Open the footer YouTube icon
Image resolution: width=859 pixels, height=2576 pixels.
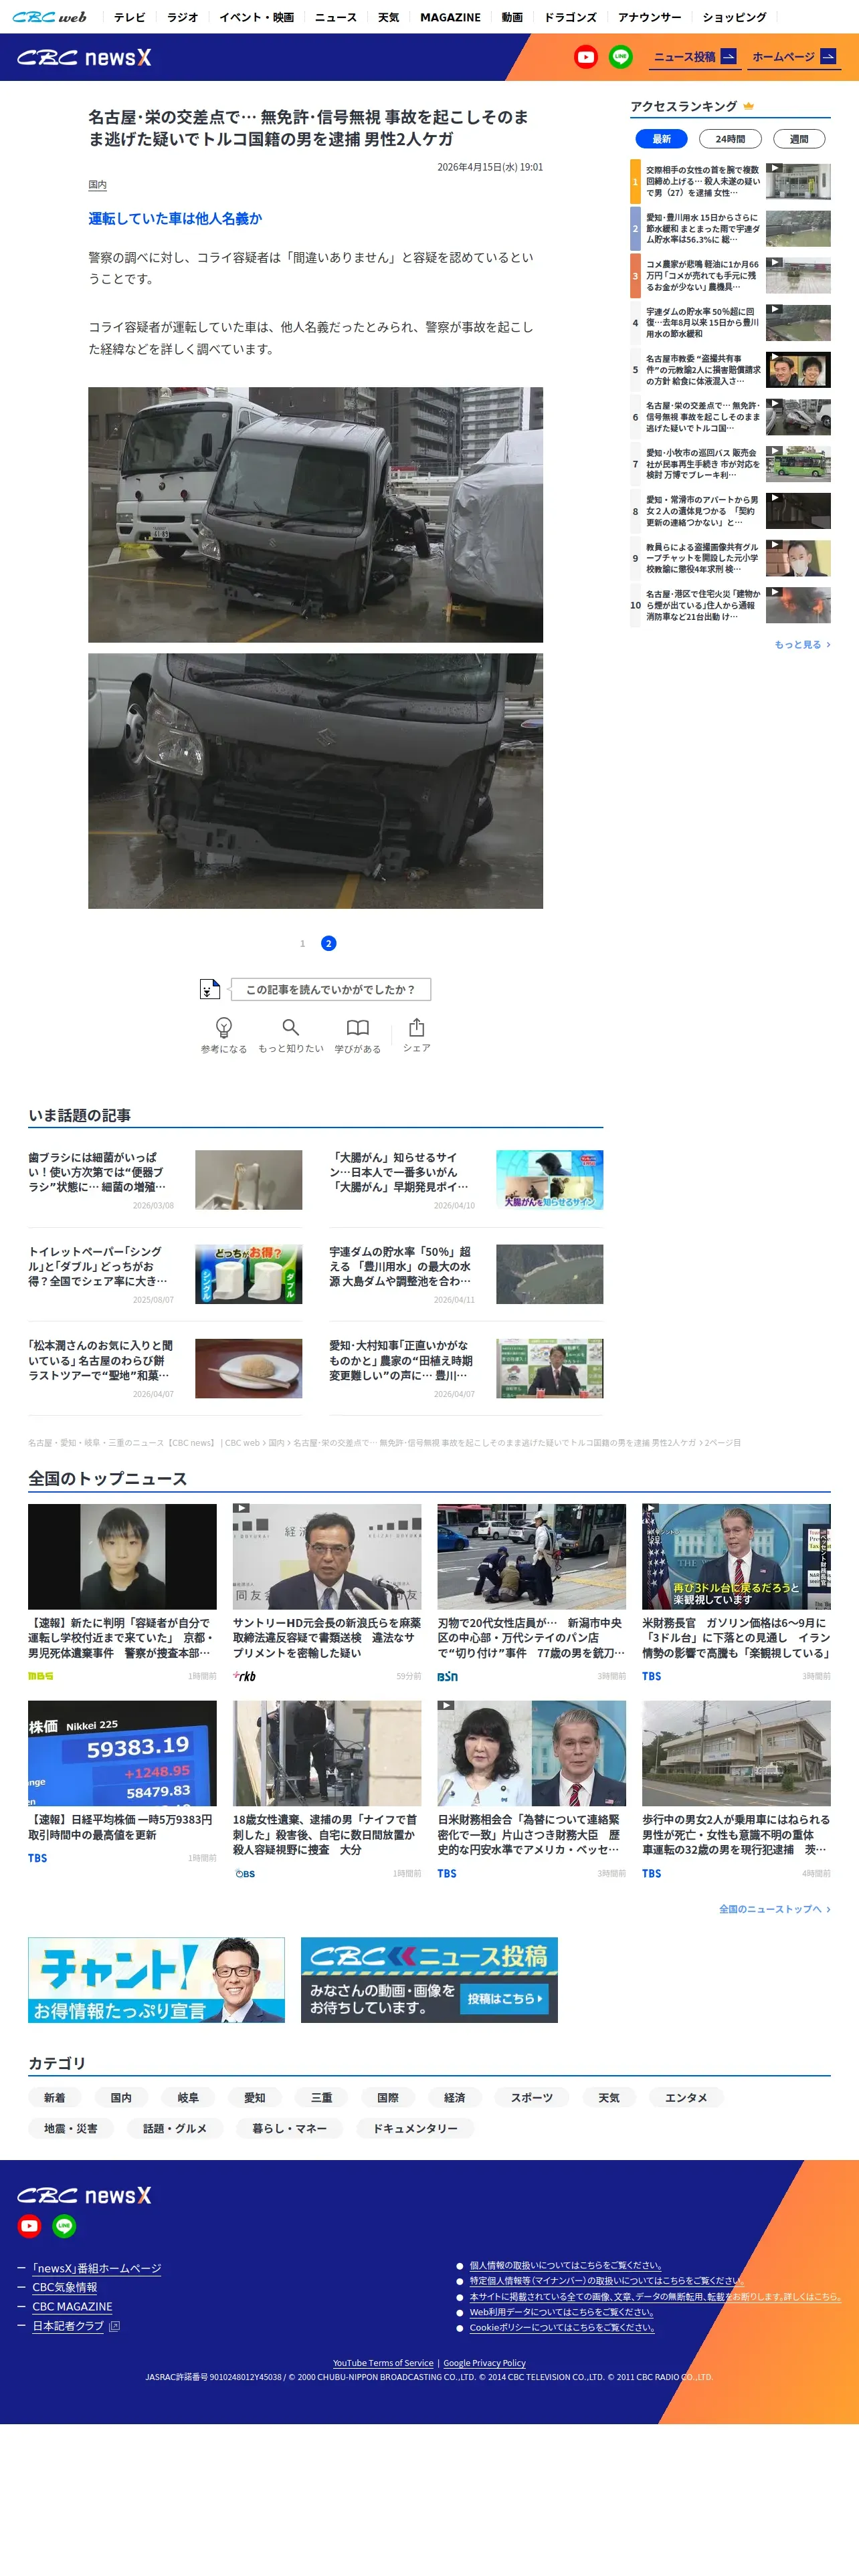click(29, 2226)
